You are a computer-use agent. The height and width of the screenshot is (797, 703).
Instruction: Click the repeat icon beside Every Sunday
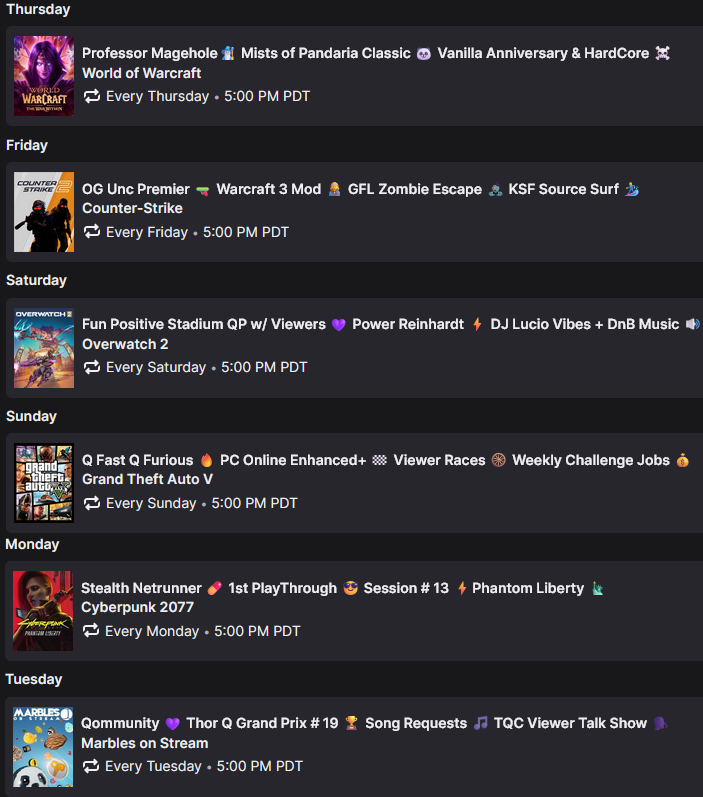(91, 503)
